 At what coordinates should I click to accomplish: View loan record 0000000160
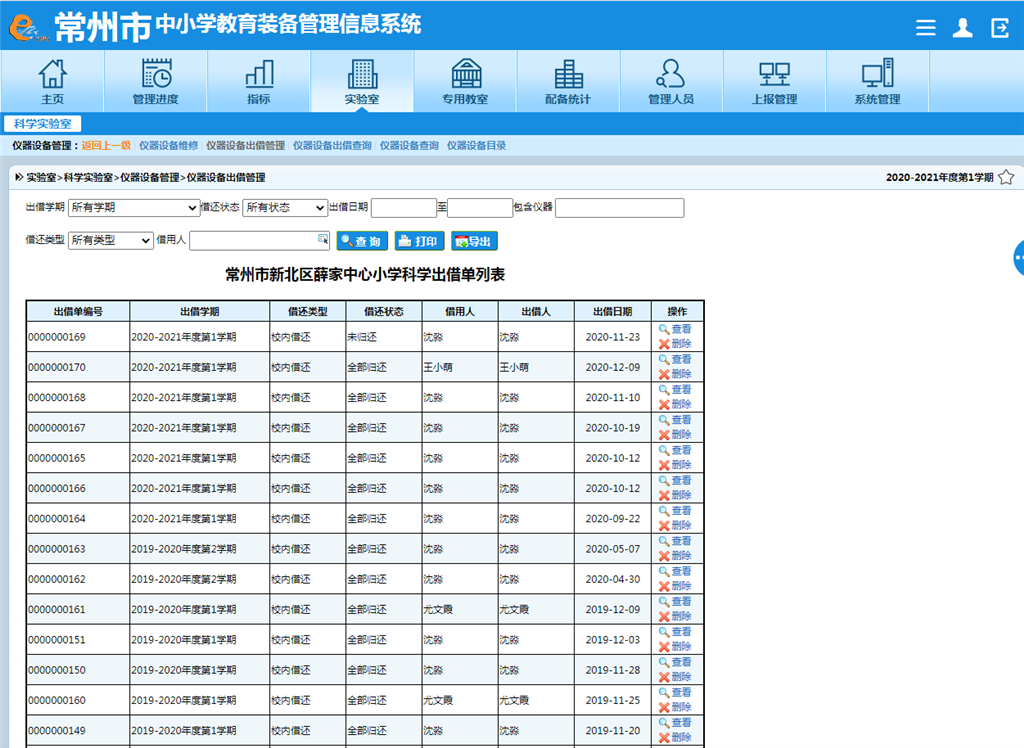[x=675, y=692]
